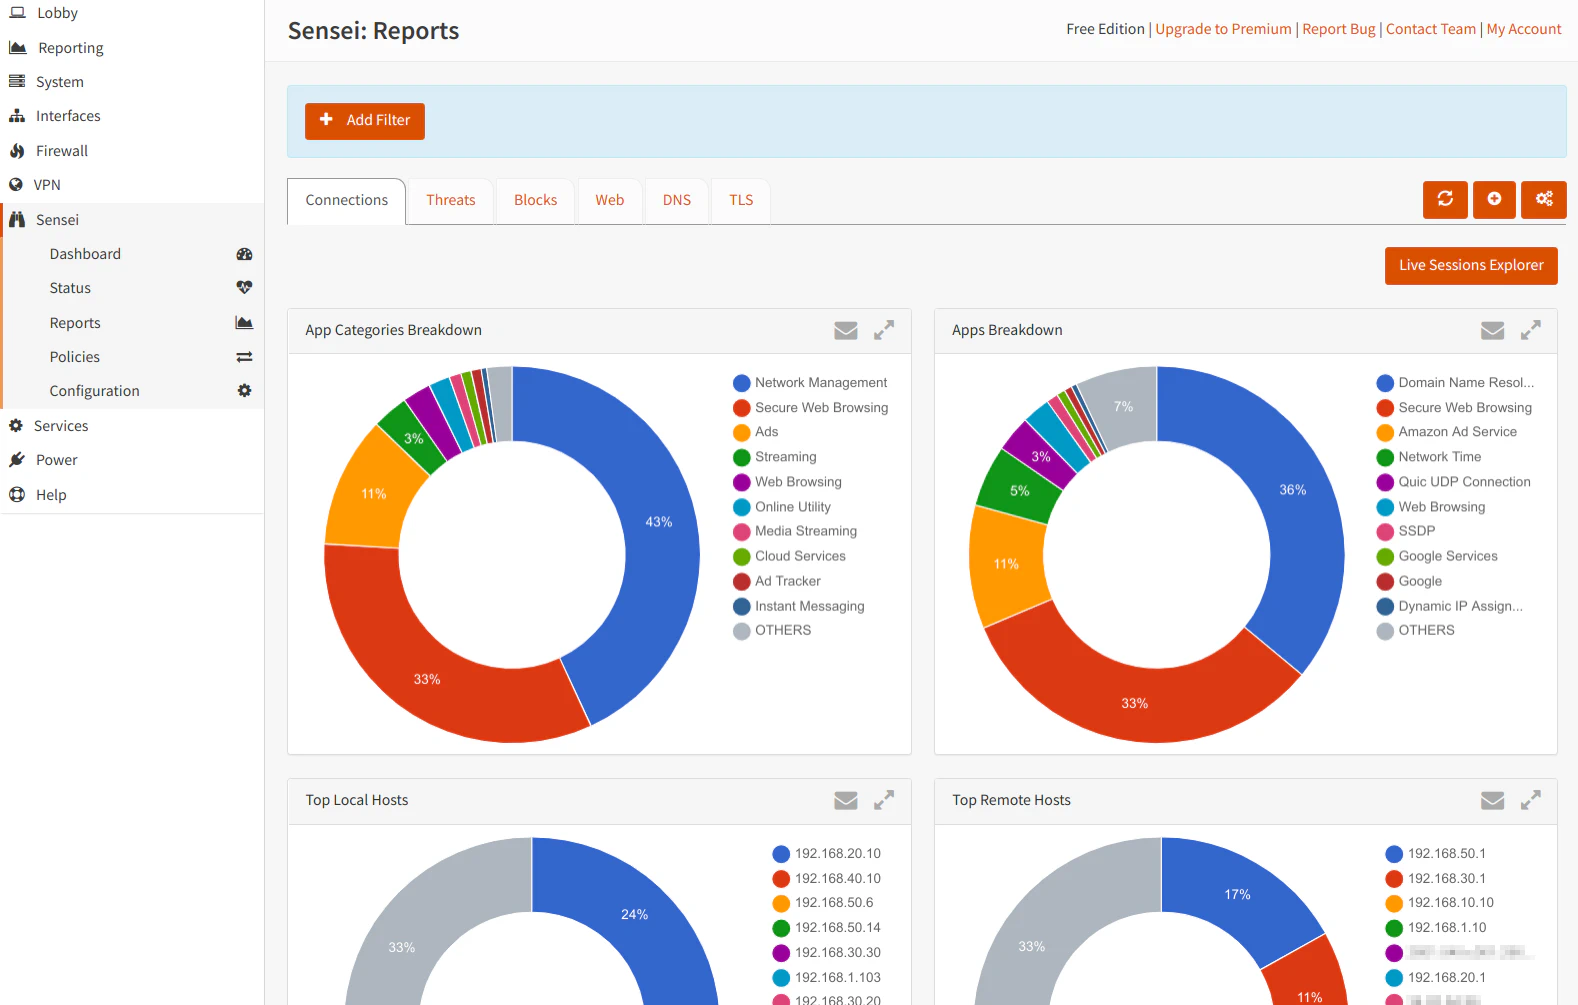The image size is (1578, 1005).
Task: Toggle 192.168.20.10 legend swatch in Local Hosts
Action: (782, 854)
